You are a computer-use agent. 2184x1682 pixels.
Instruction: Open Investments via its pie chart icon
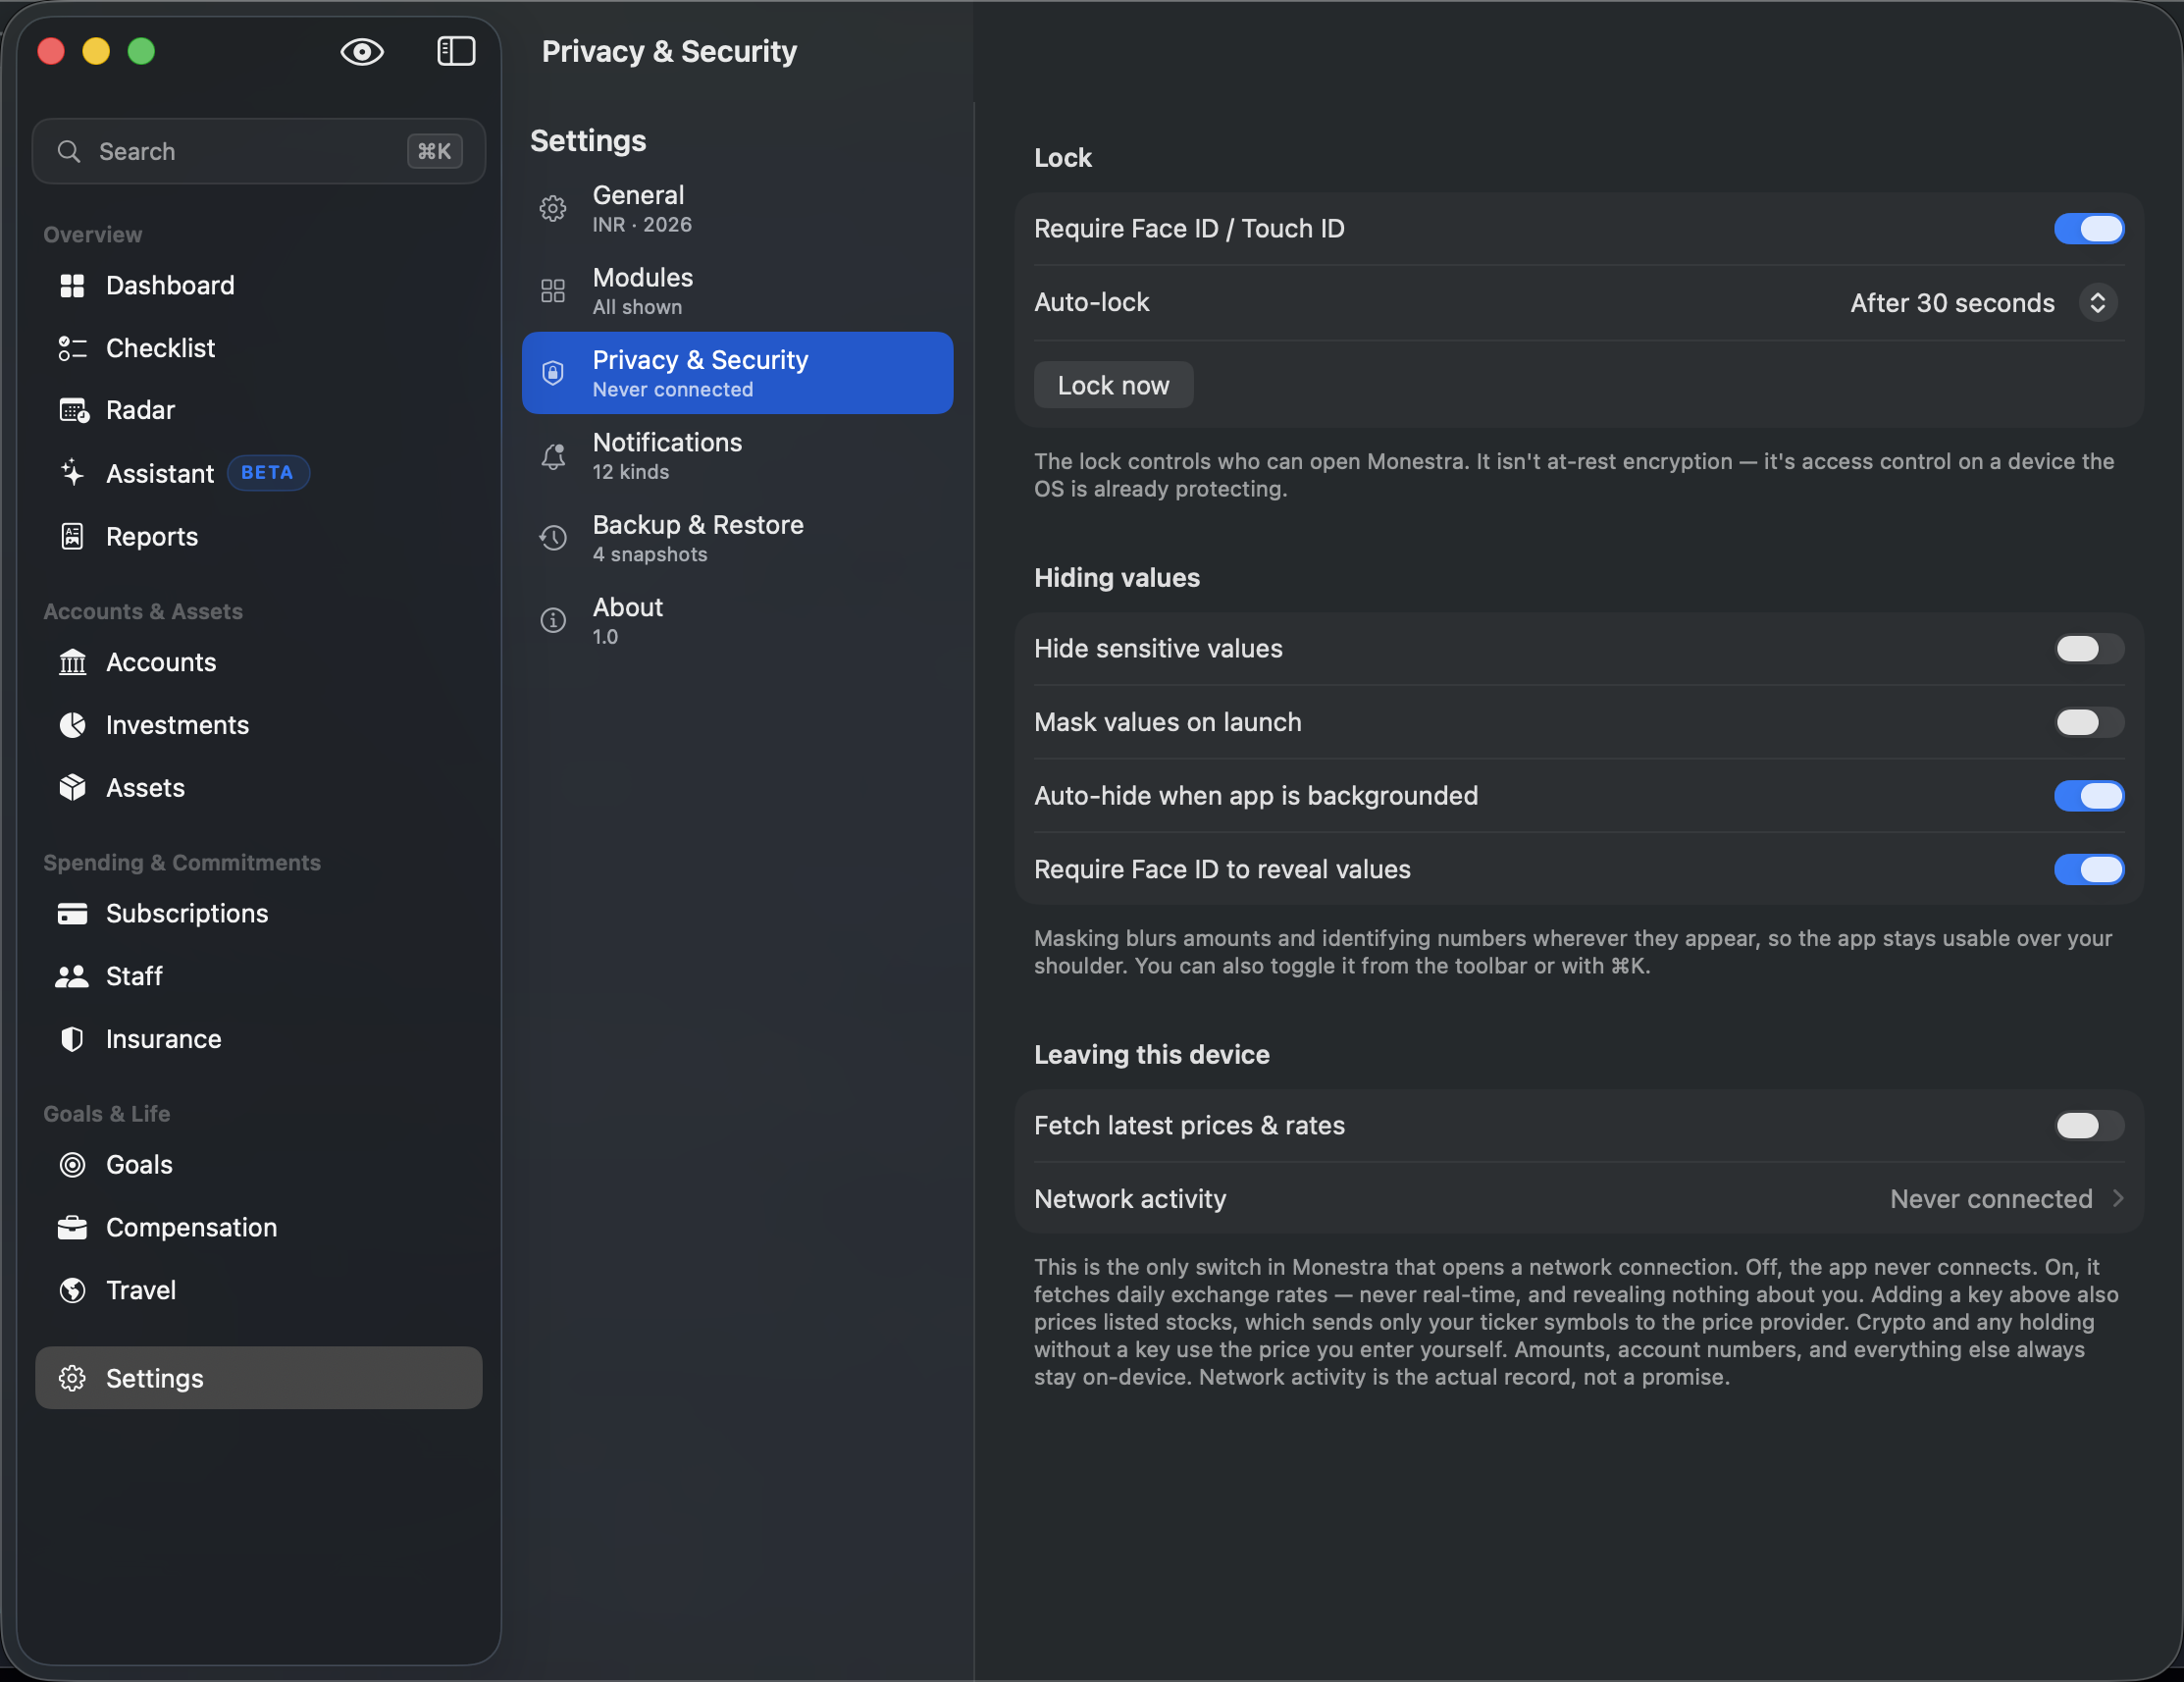72,725
